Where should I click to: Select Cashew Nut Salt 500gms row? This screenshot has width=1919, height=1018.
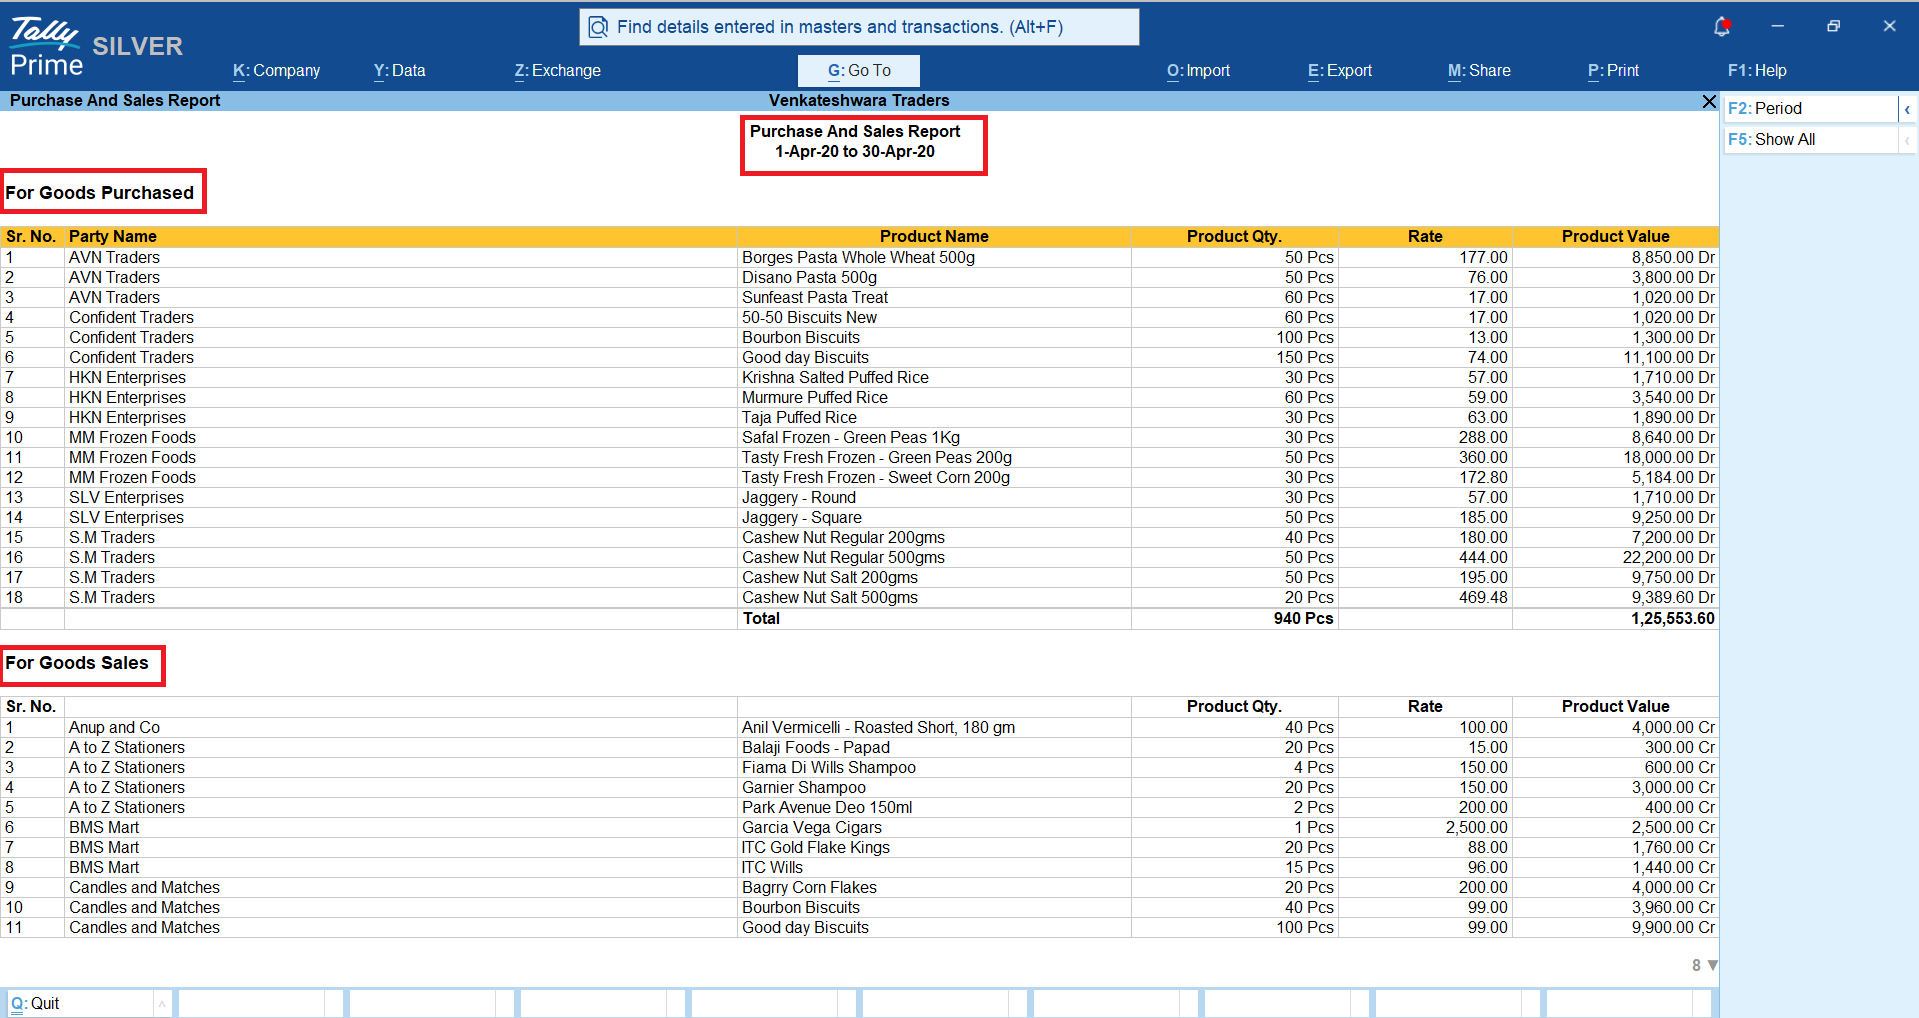tap(859, 598)
